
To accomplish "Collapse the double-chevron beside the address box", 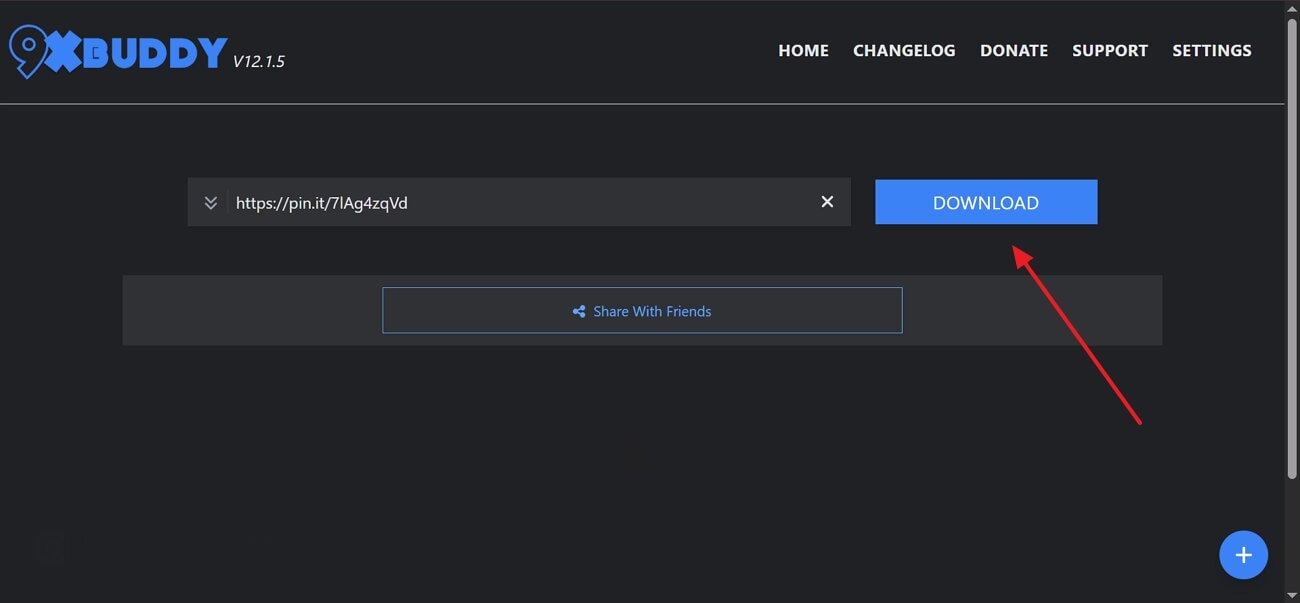I will [x=211, y=201].
